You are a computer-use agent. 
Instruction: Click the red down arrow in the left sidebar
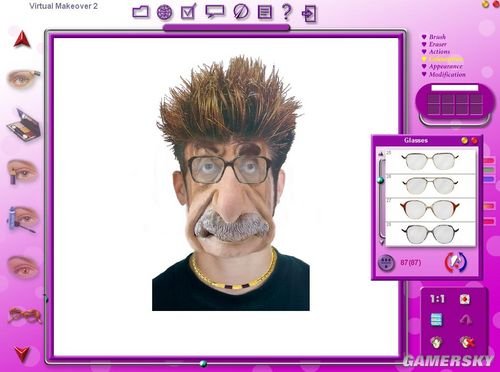pyautogui.click(x=23, y=354)
